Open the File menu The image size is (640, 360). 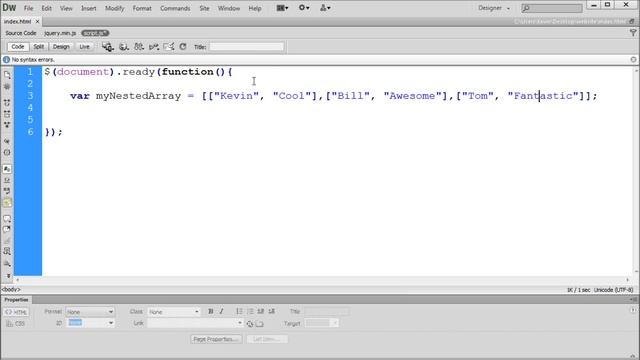(x=29, y=8)
